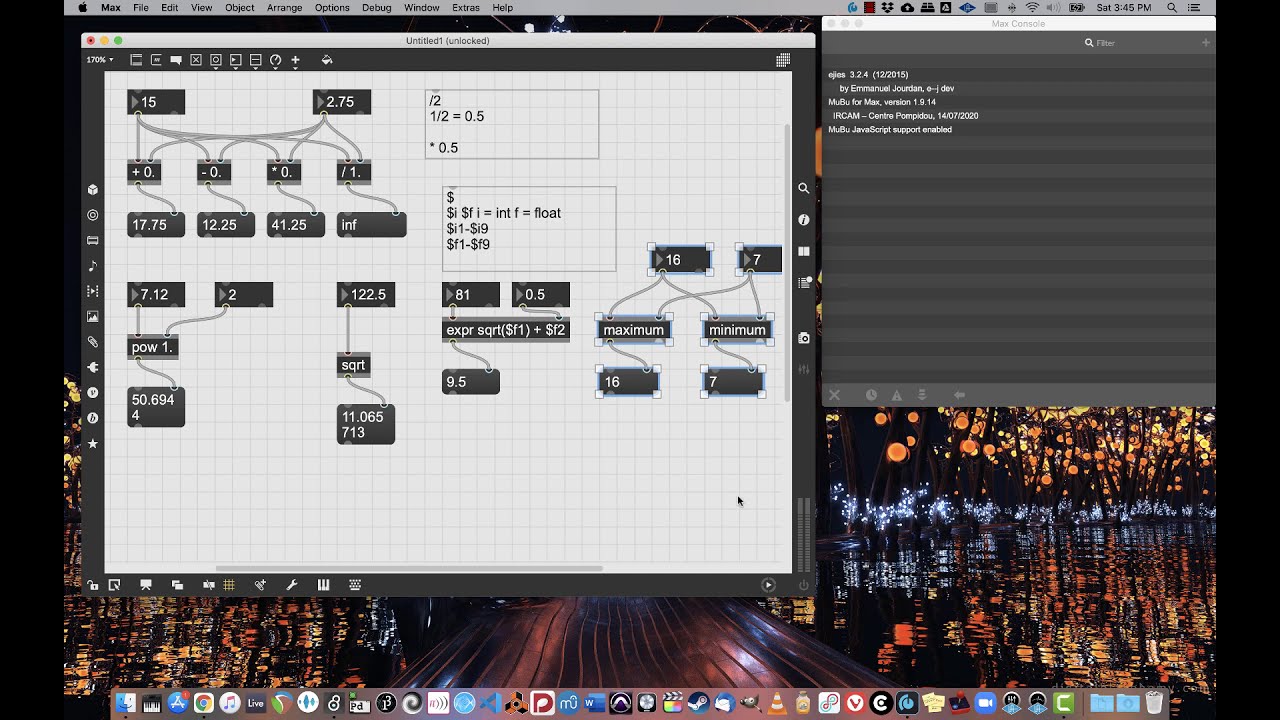Open the button objects dropdown in toolbar

click(216, 60)
